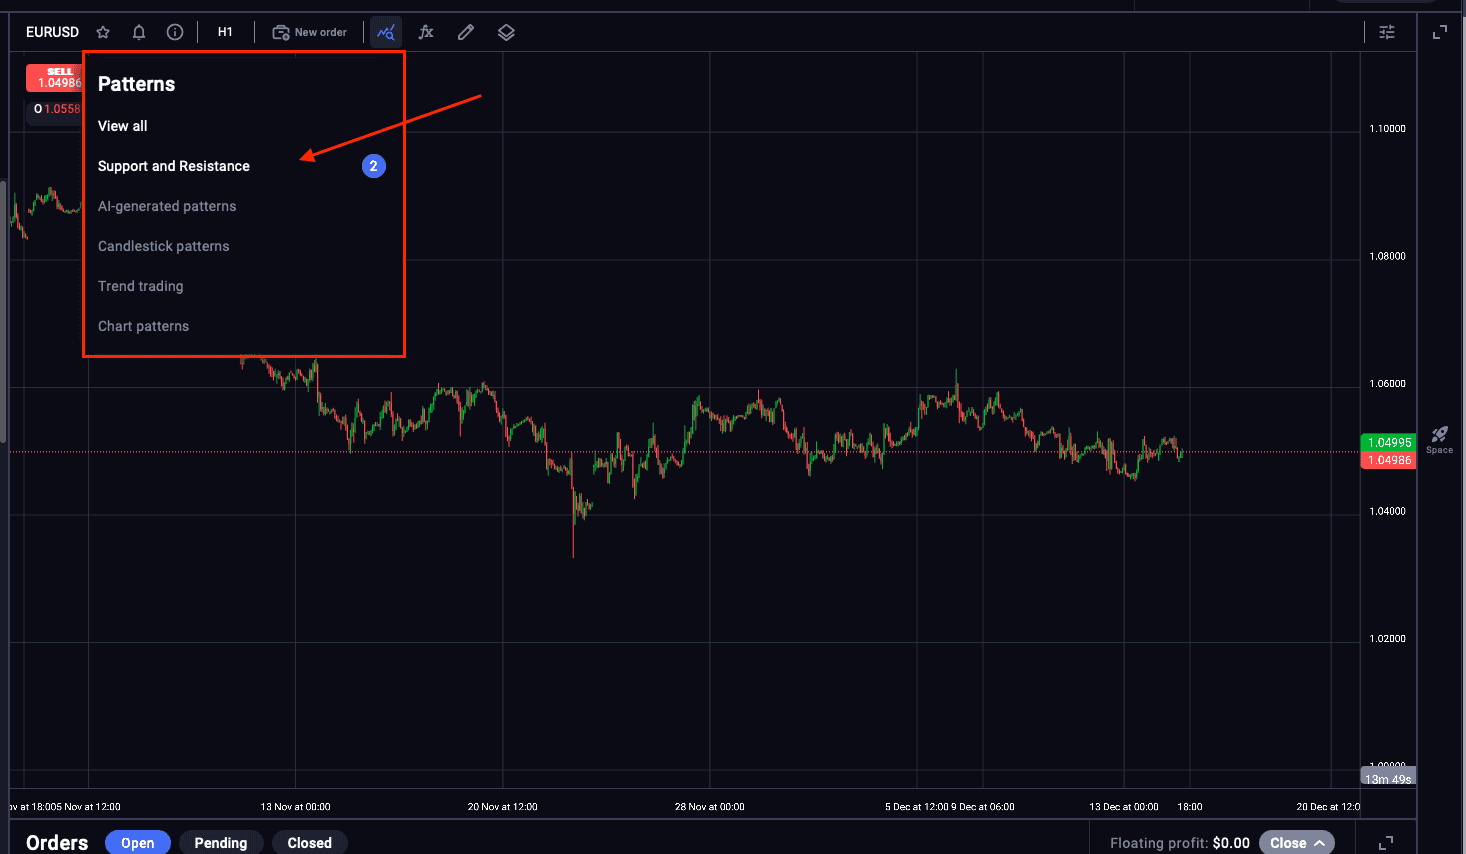This screenshot has height=854, width=1466.
Task: Select the Patterns analysis tool icon
Action: coord(385,31)
